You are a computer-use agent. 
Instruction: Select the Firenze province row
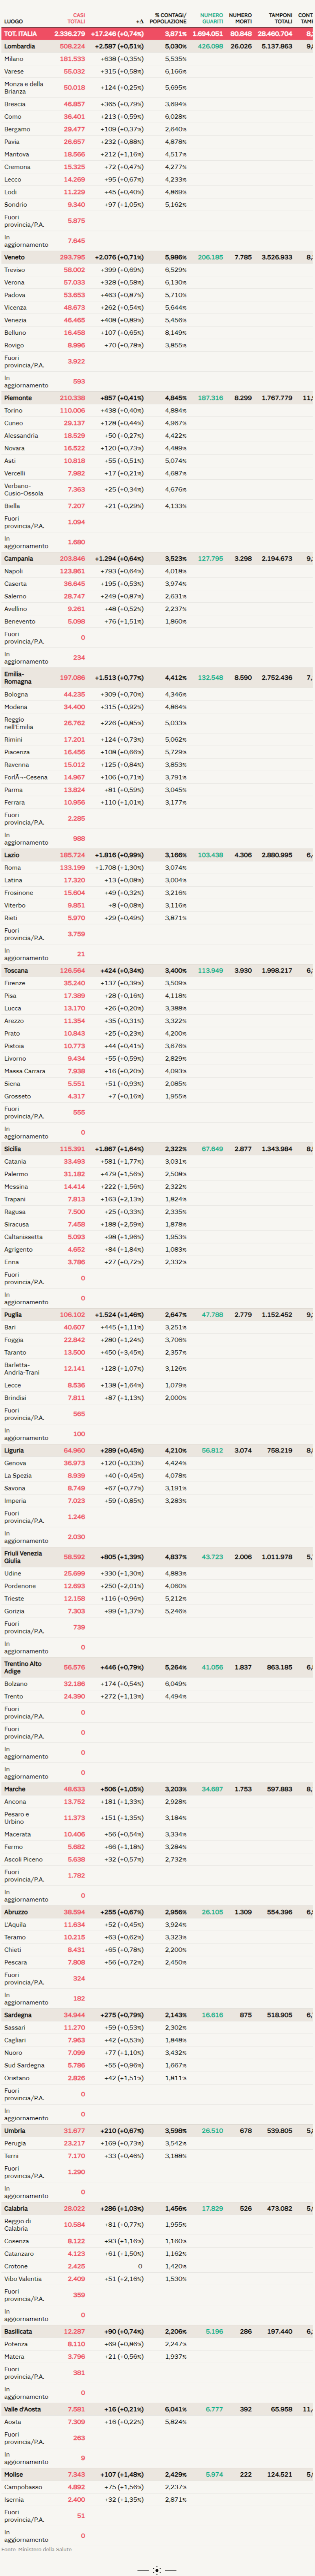point(157,983)
